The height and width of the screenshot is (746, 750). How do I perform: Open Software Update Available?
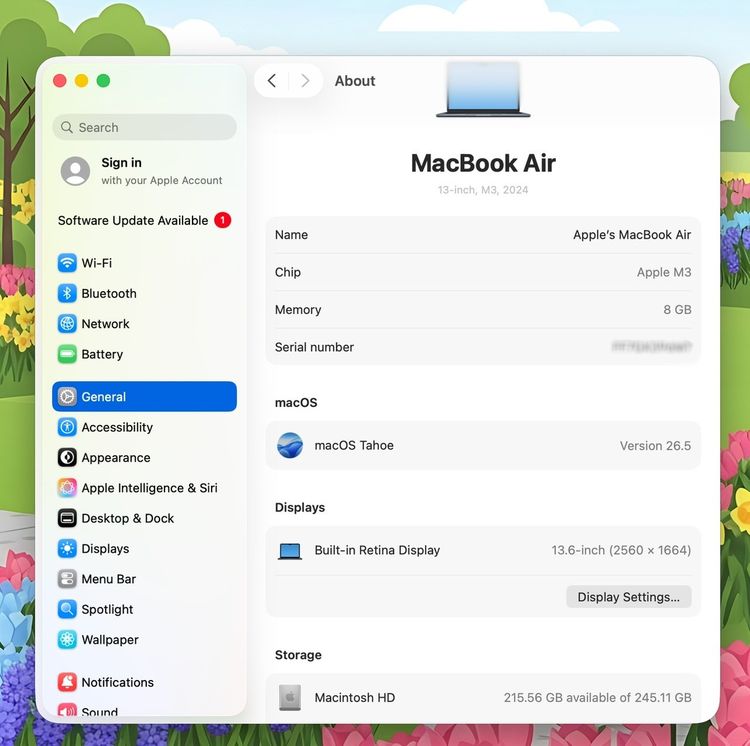point(144,220)
